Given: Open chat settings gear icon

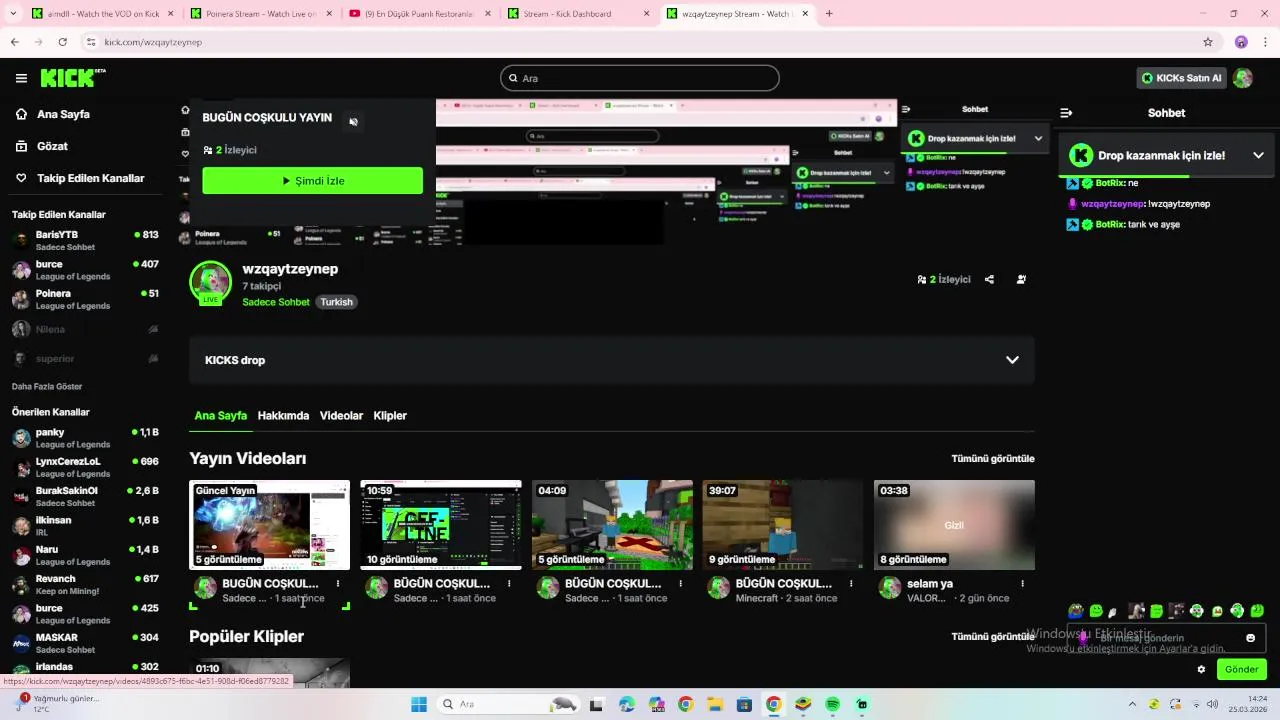Looking at the screenshot, I should pyautogui.click(x=1201, y=670).
